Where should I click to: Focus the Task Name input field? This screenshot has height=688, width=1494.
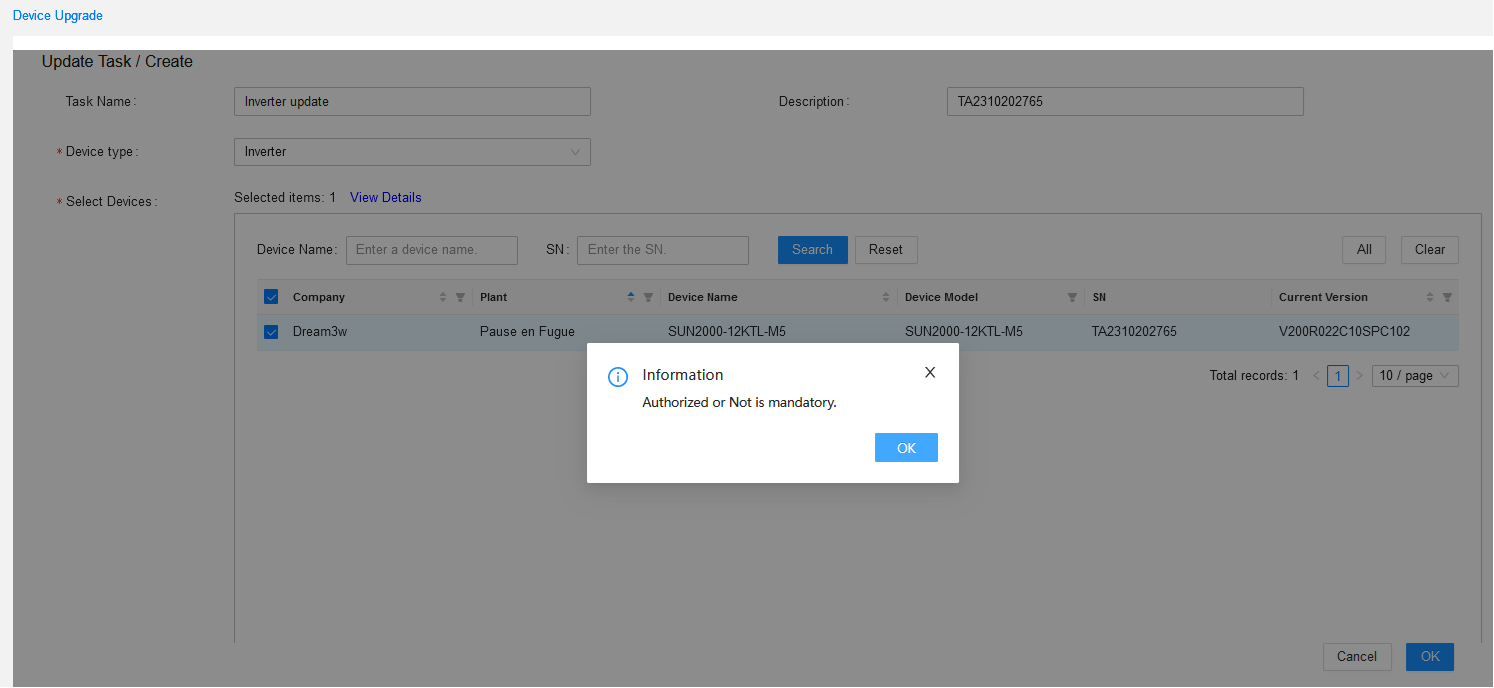pos(412,102)
